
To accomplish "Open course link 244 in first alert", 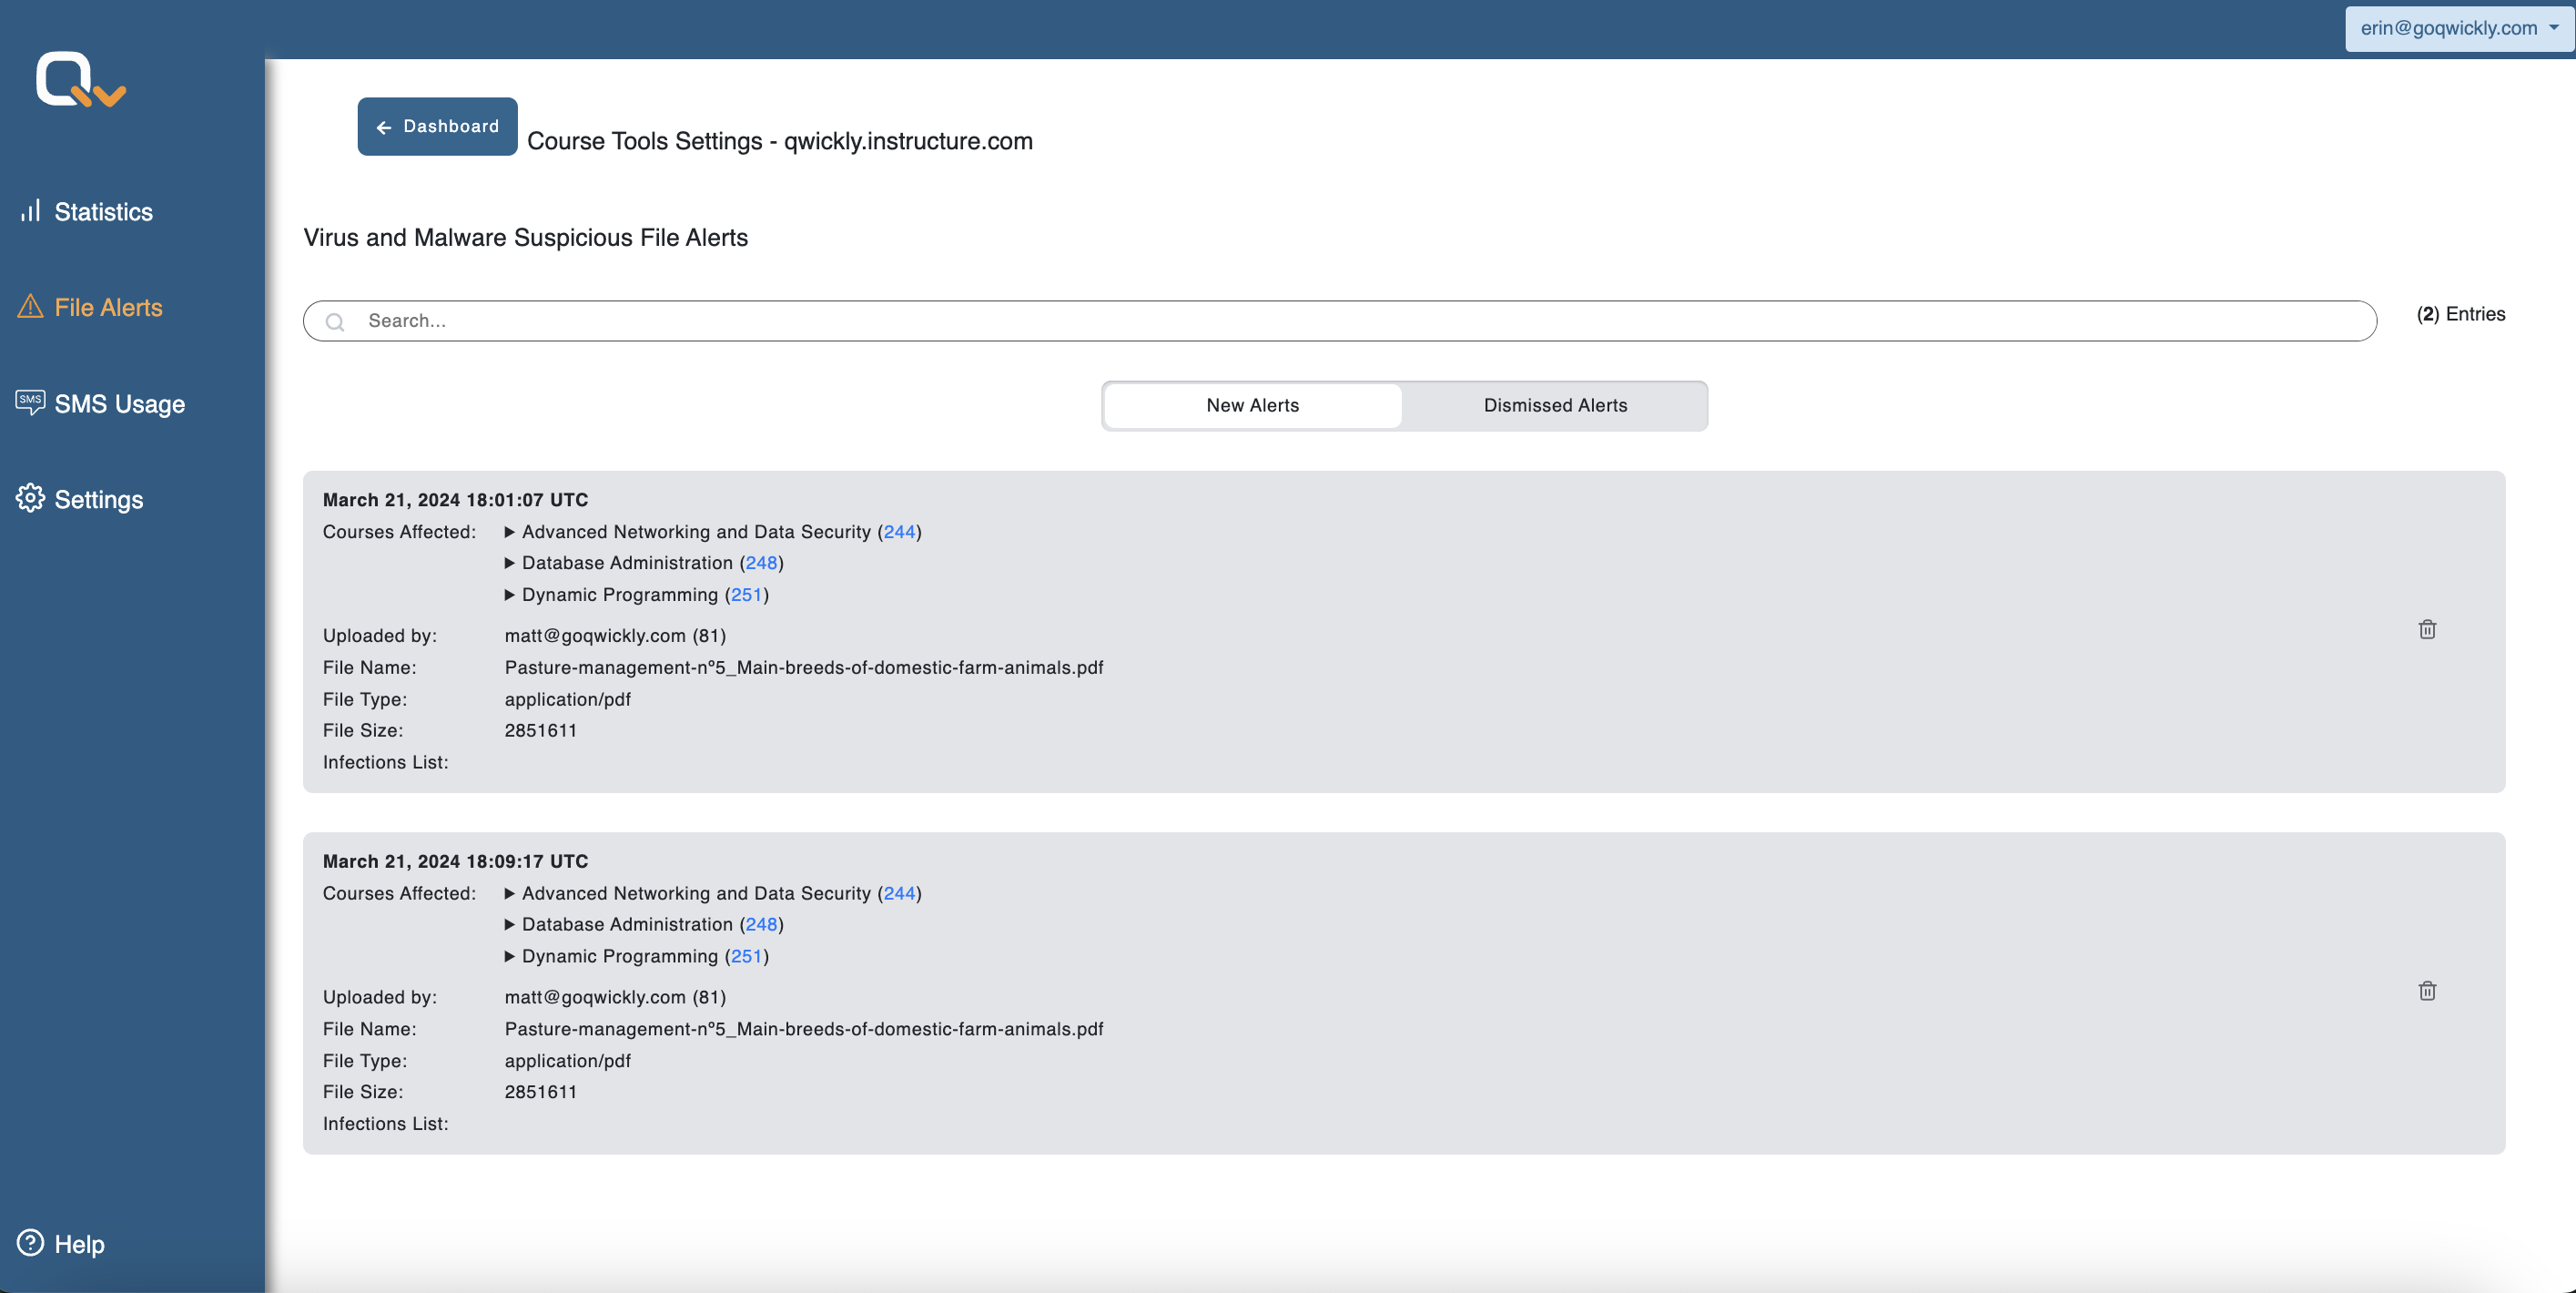I will (899, 532).
